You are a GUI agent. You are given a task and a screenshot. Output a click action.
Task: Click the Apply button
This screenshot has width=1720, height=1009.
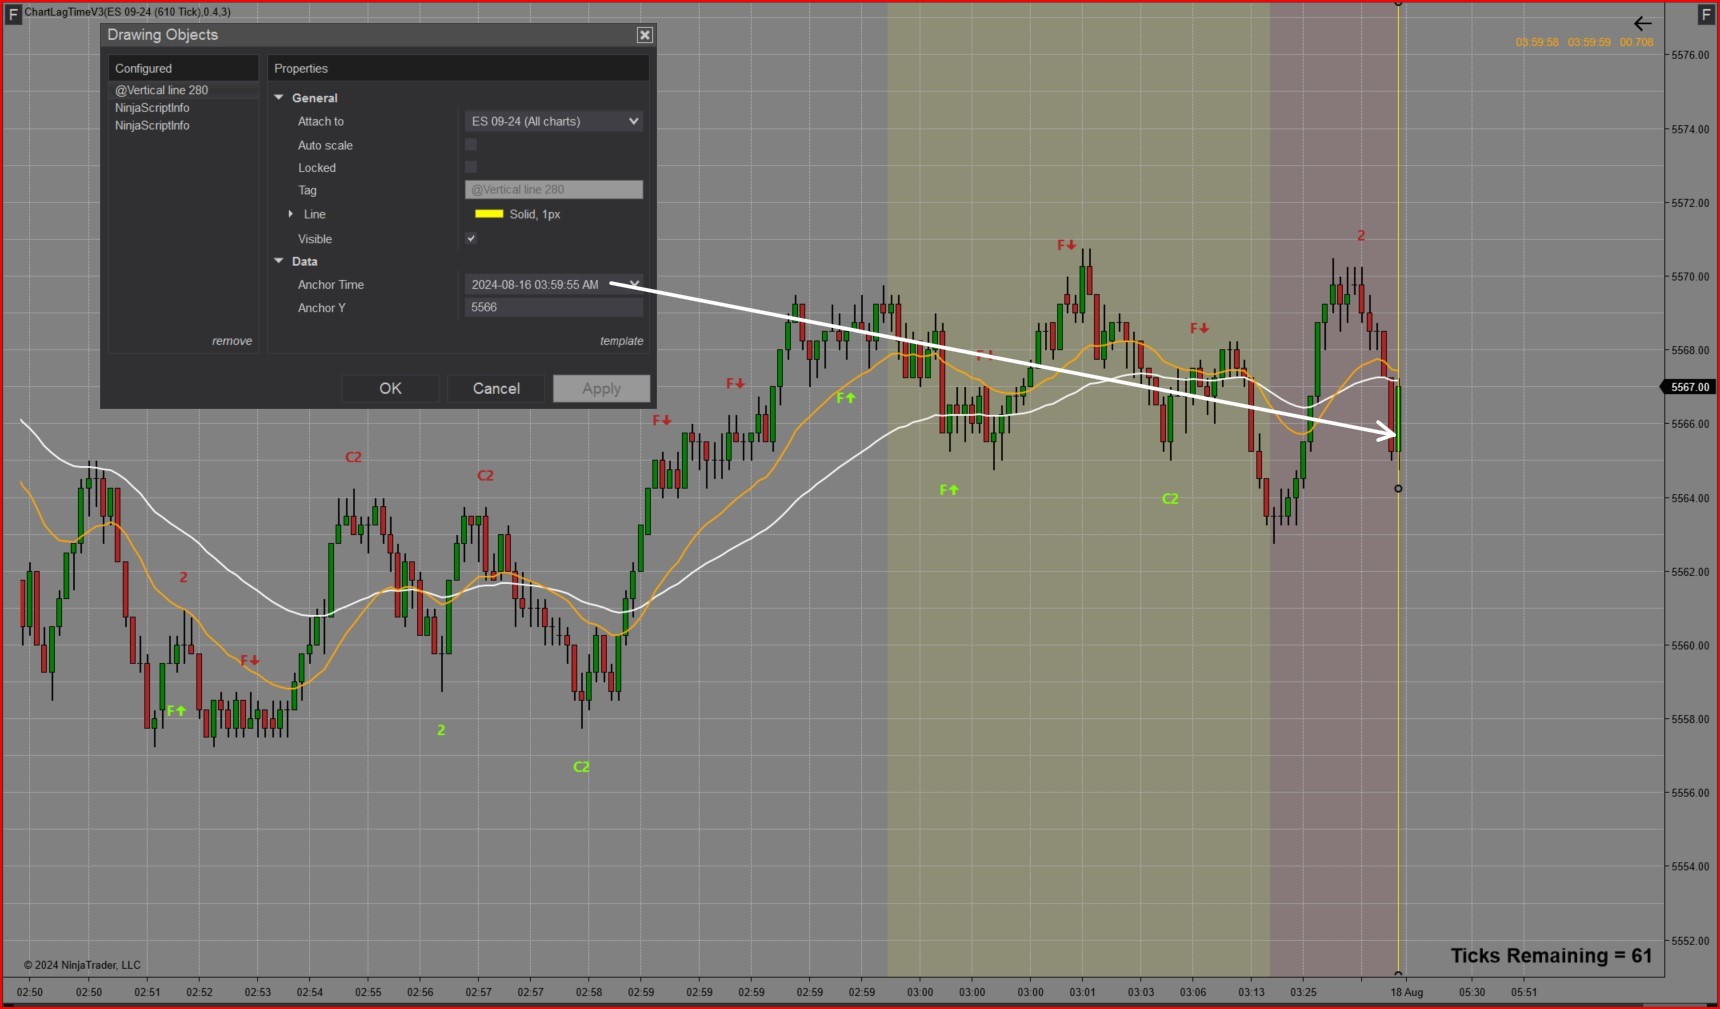click(601, 388)
